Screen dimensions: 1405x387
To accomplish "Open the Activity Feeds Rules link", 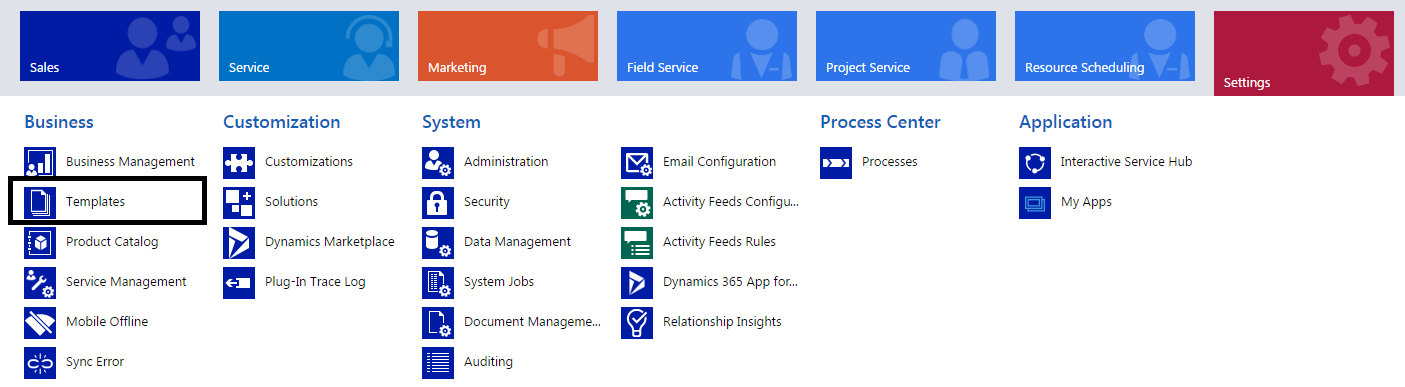I will (719, 242).
